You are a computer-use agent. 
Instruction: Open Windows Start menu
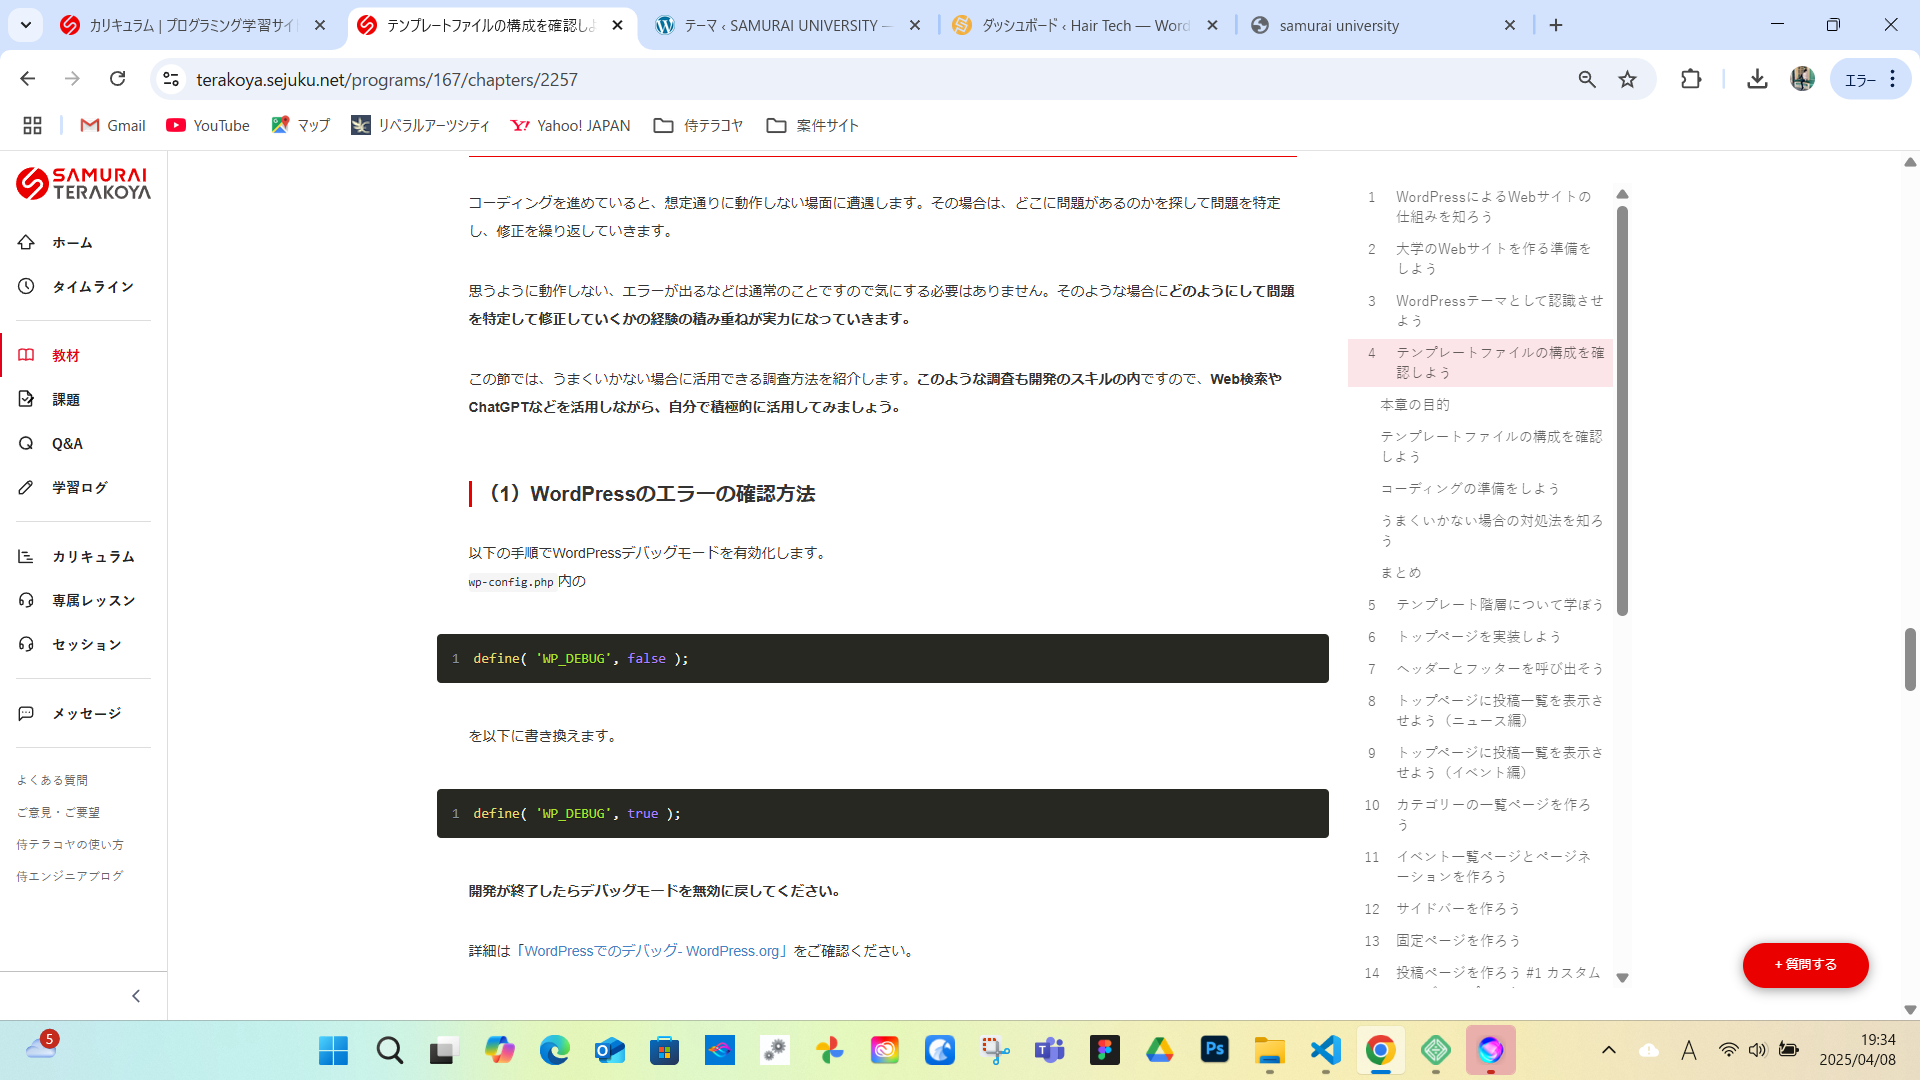(333, 1050)
